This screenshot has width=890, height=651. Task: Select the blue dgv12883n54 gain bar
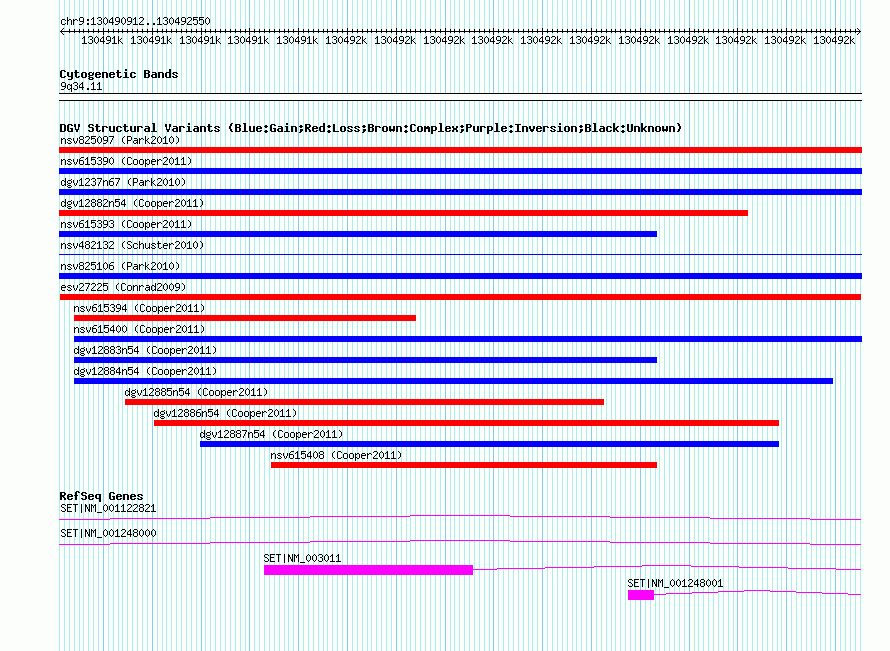tap(366, 360)
